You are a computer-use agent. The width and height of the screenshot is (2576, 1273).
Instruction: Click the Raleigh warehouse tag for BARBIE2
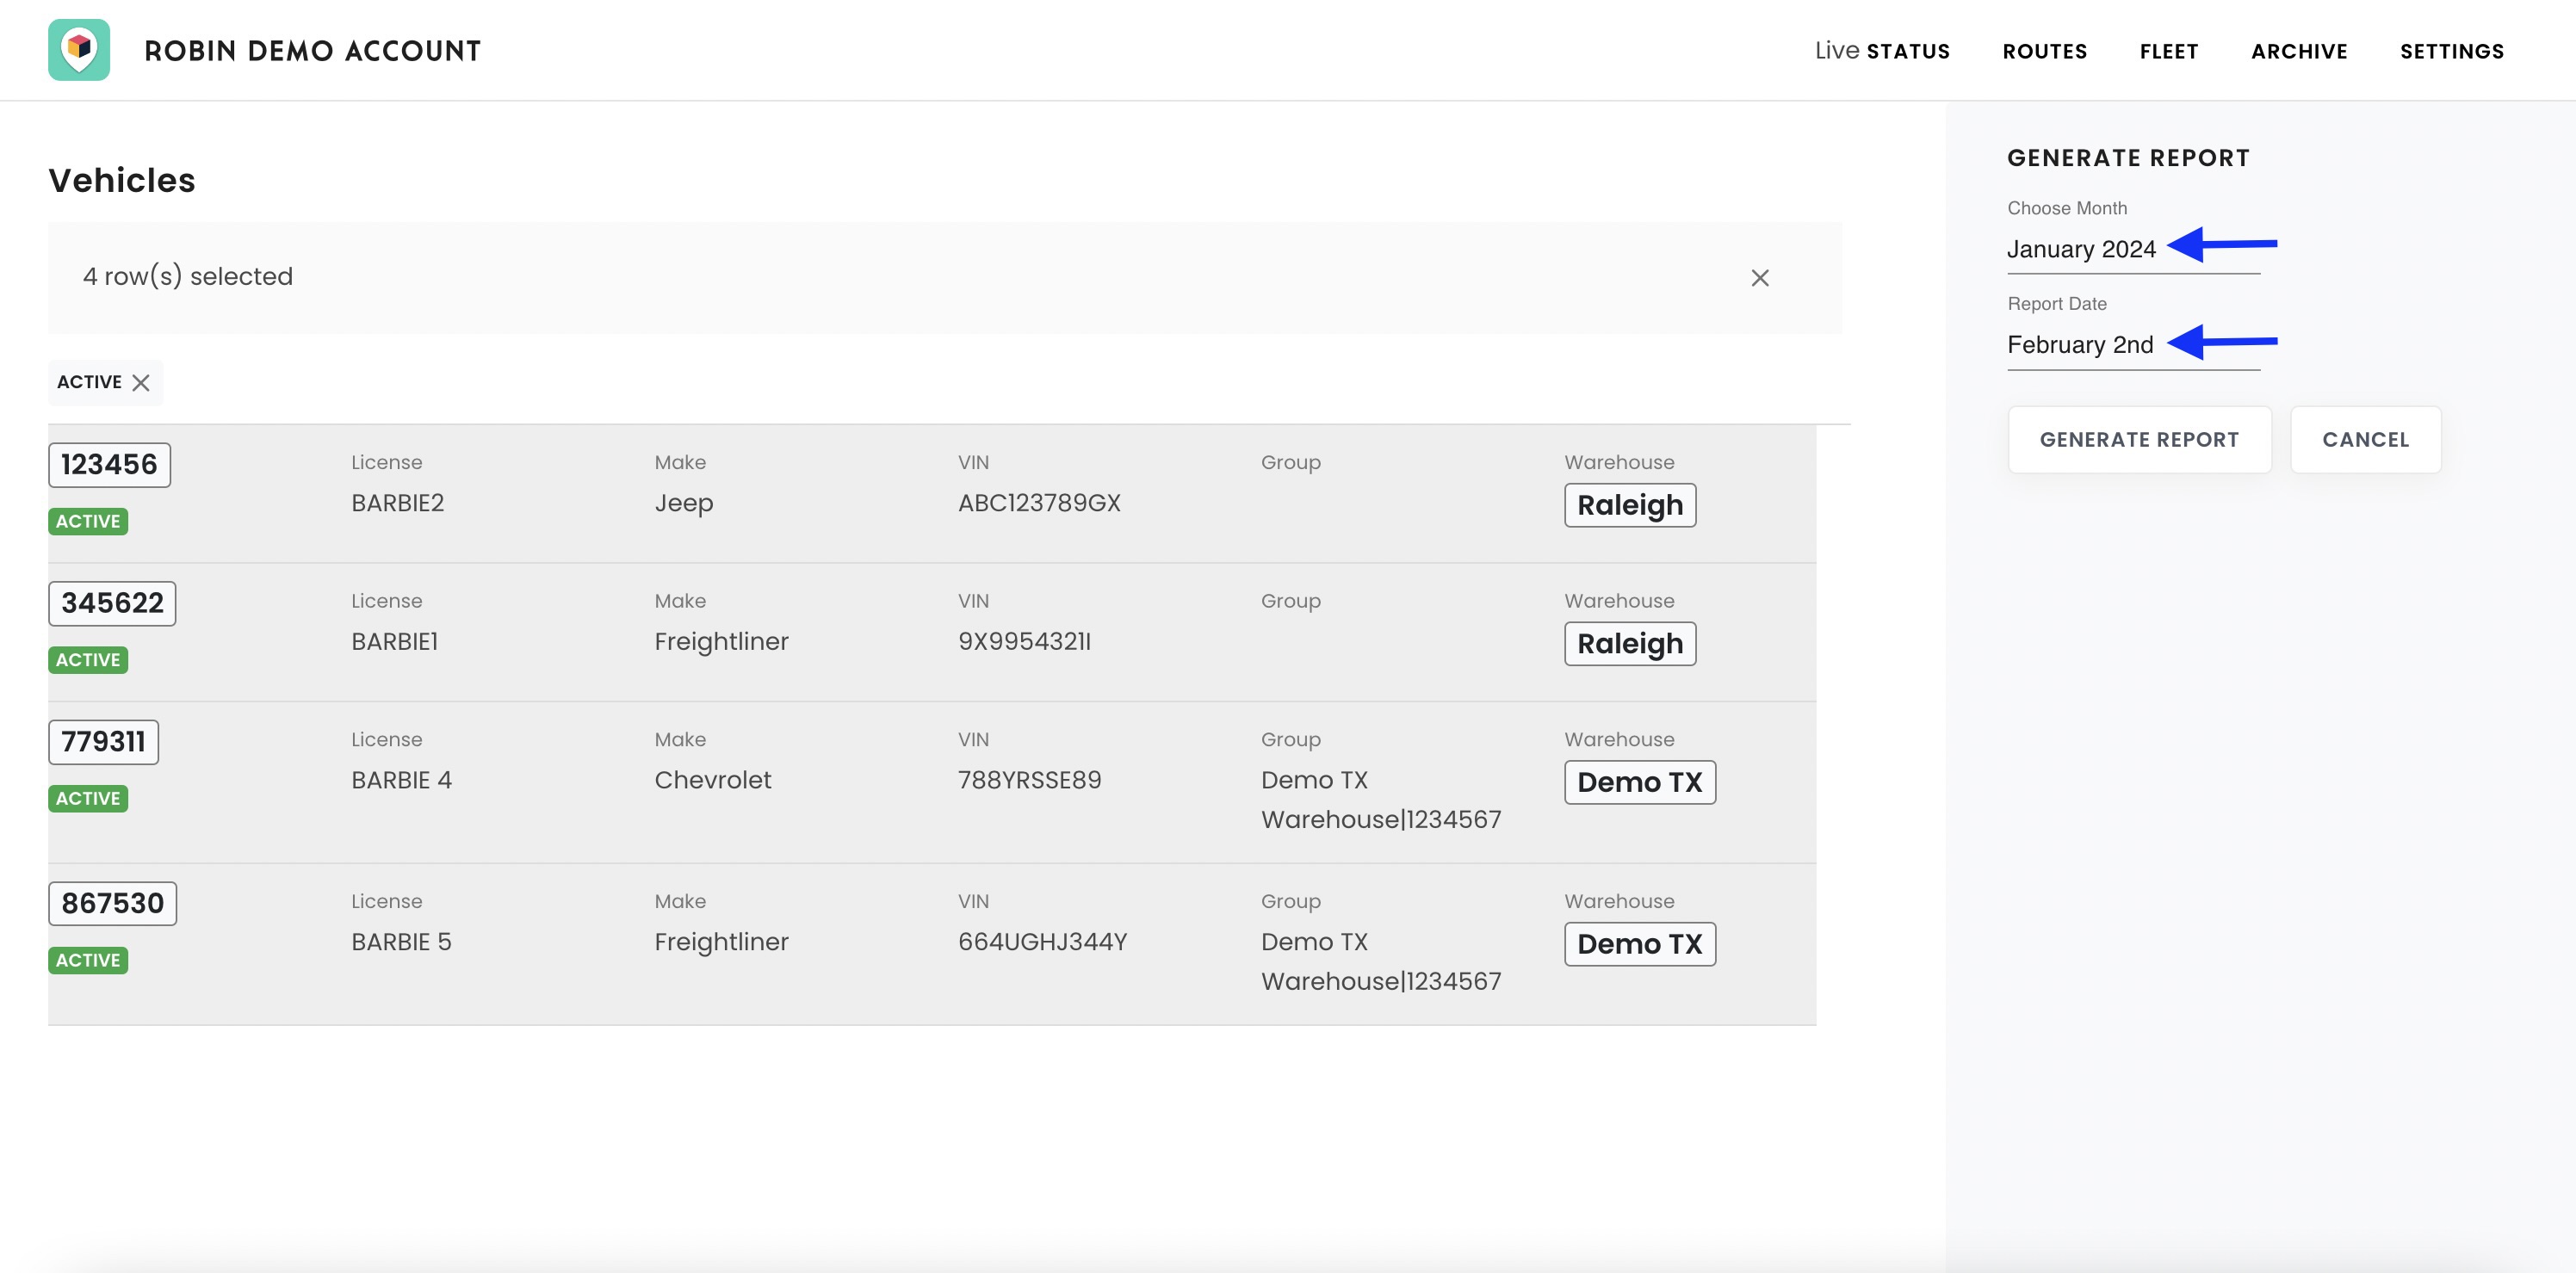pyautogui.click(x=1629, y=505)
